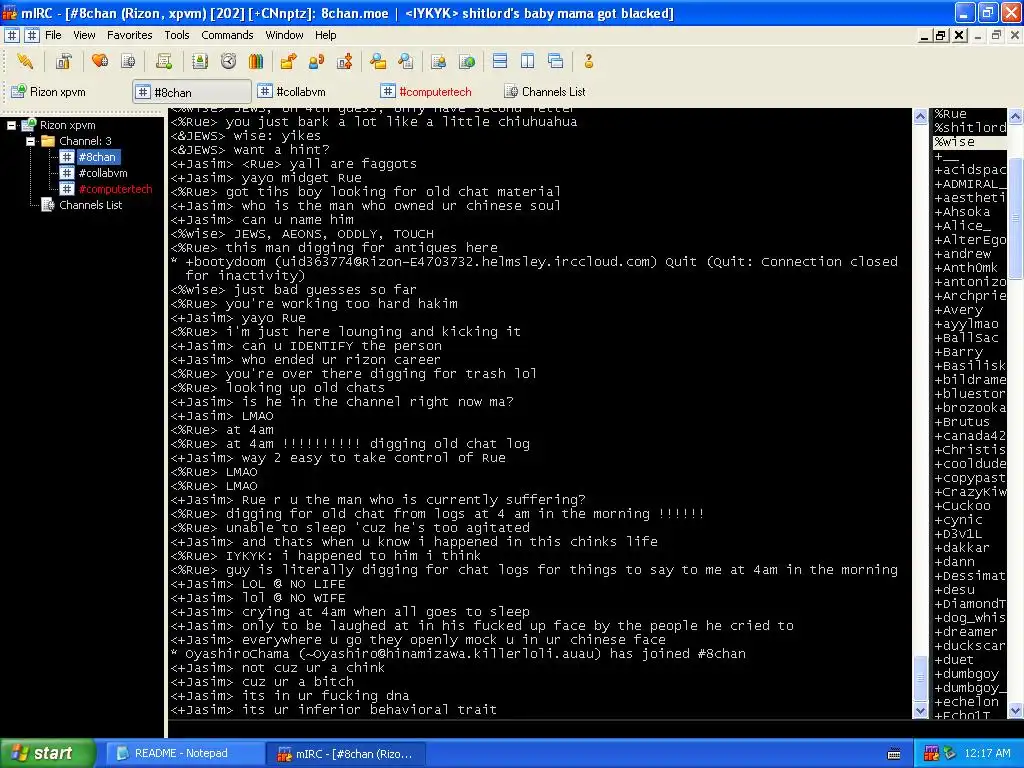This screenshot has height=768, width=1024.
Task: Open the Address Book toolbar icon
Action: tap(200, 61)
